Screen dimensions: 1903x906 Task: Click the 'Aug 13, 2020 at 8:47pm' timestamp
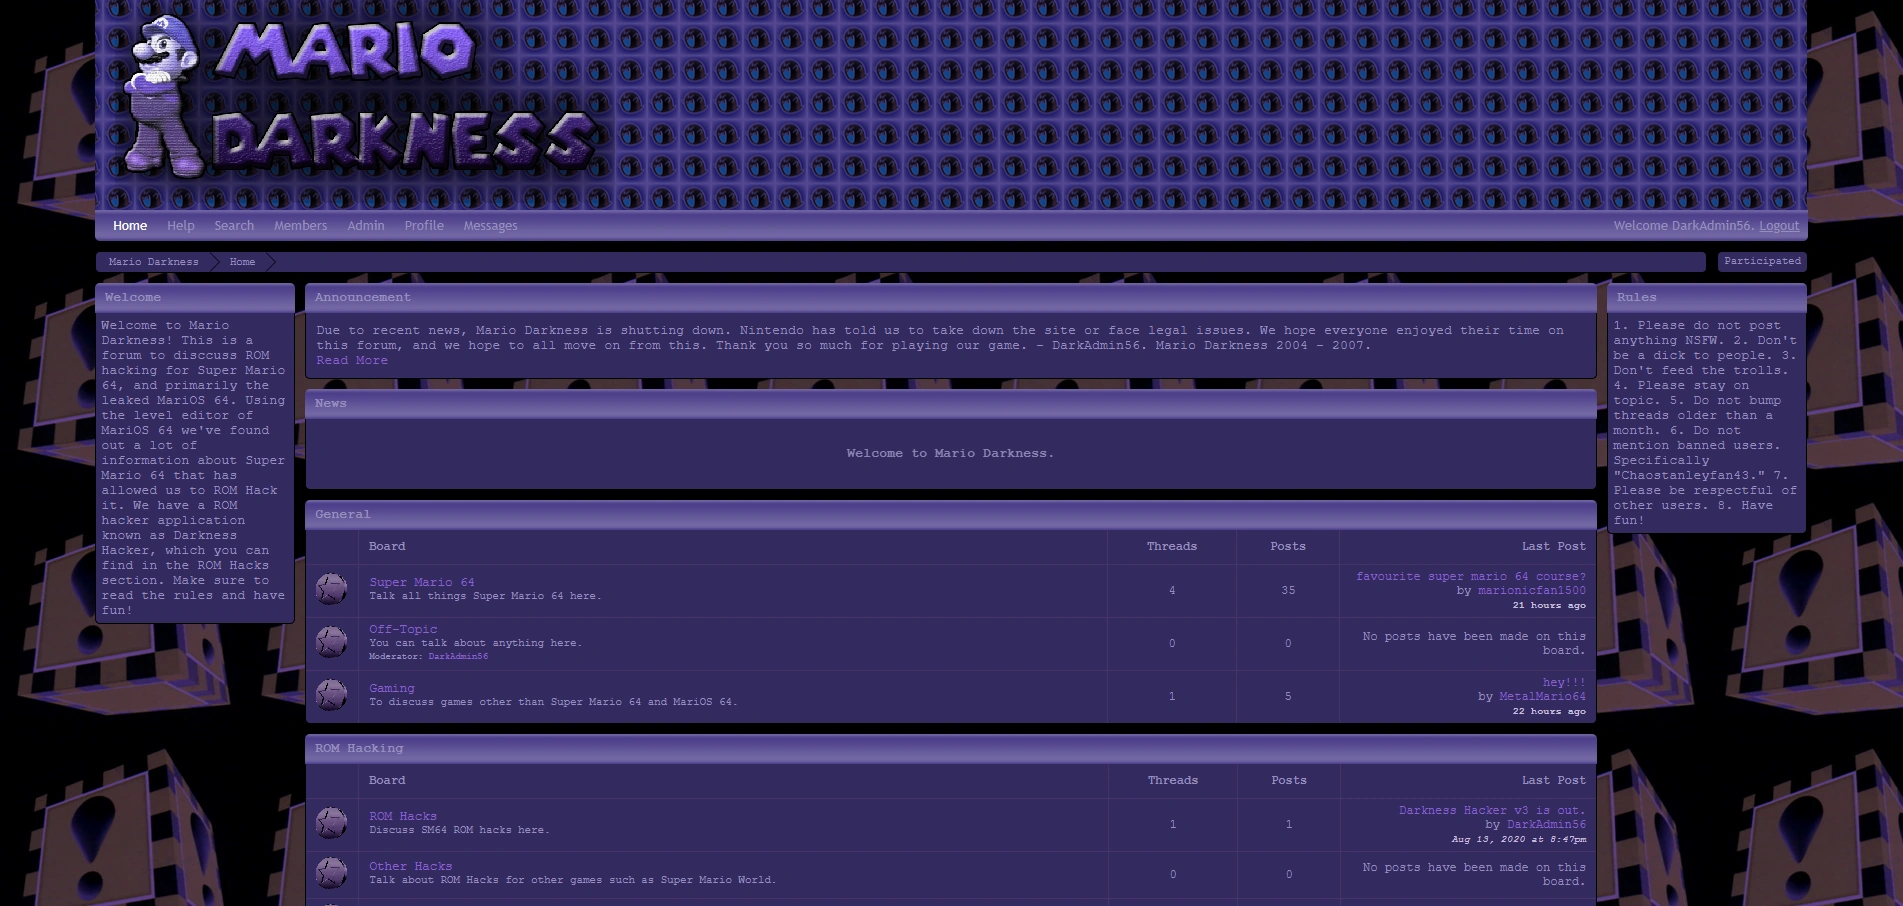tap(1519, 840)
